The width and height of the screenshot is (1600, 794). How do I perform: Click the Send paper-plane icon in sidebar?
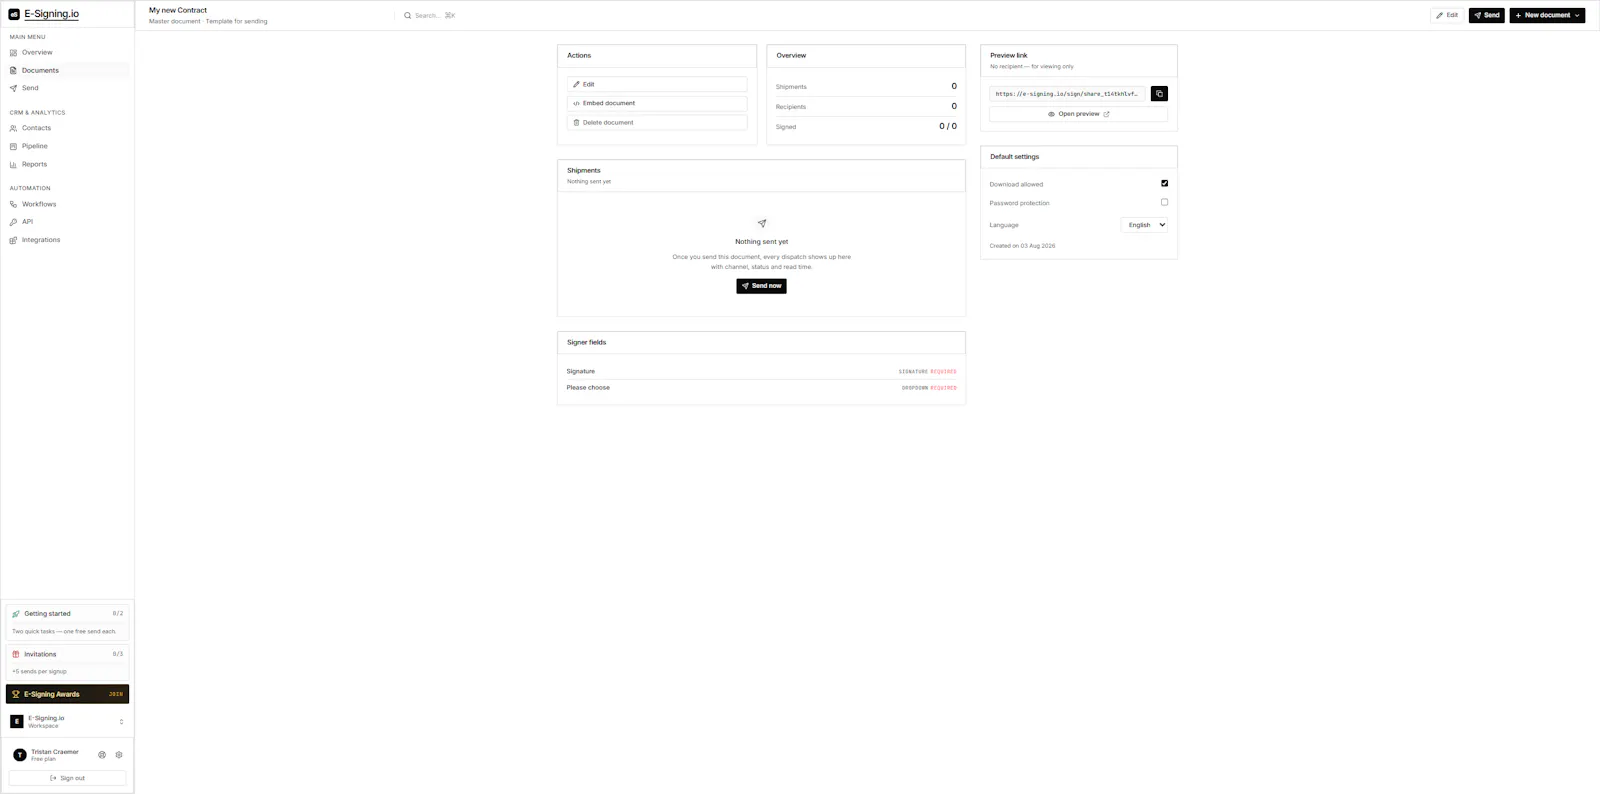coord(13,88)
